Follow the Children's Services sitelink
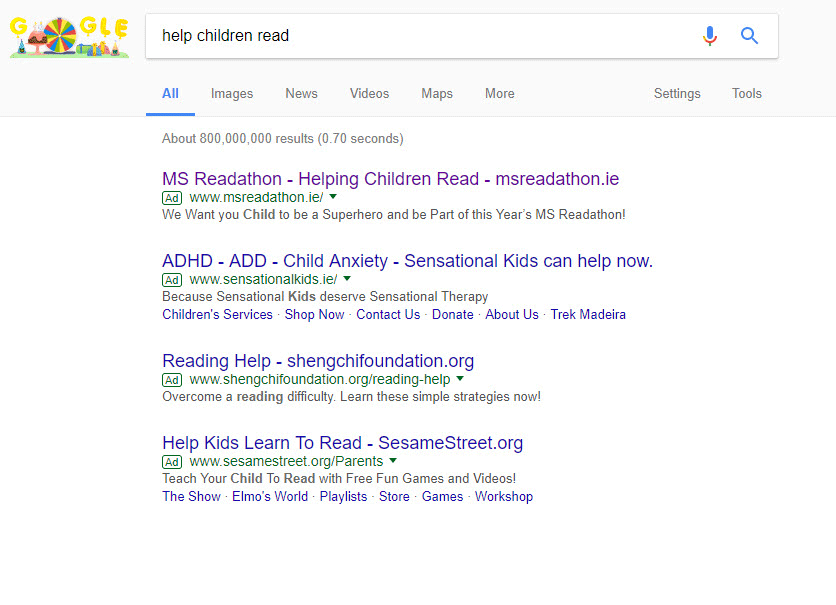 pyautogui.click(x=217, y=314)
